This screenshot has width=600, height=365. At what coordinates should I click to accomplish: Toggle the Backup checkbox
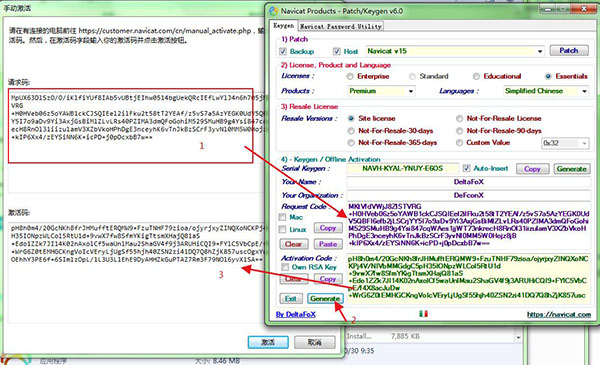283,51
